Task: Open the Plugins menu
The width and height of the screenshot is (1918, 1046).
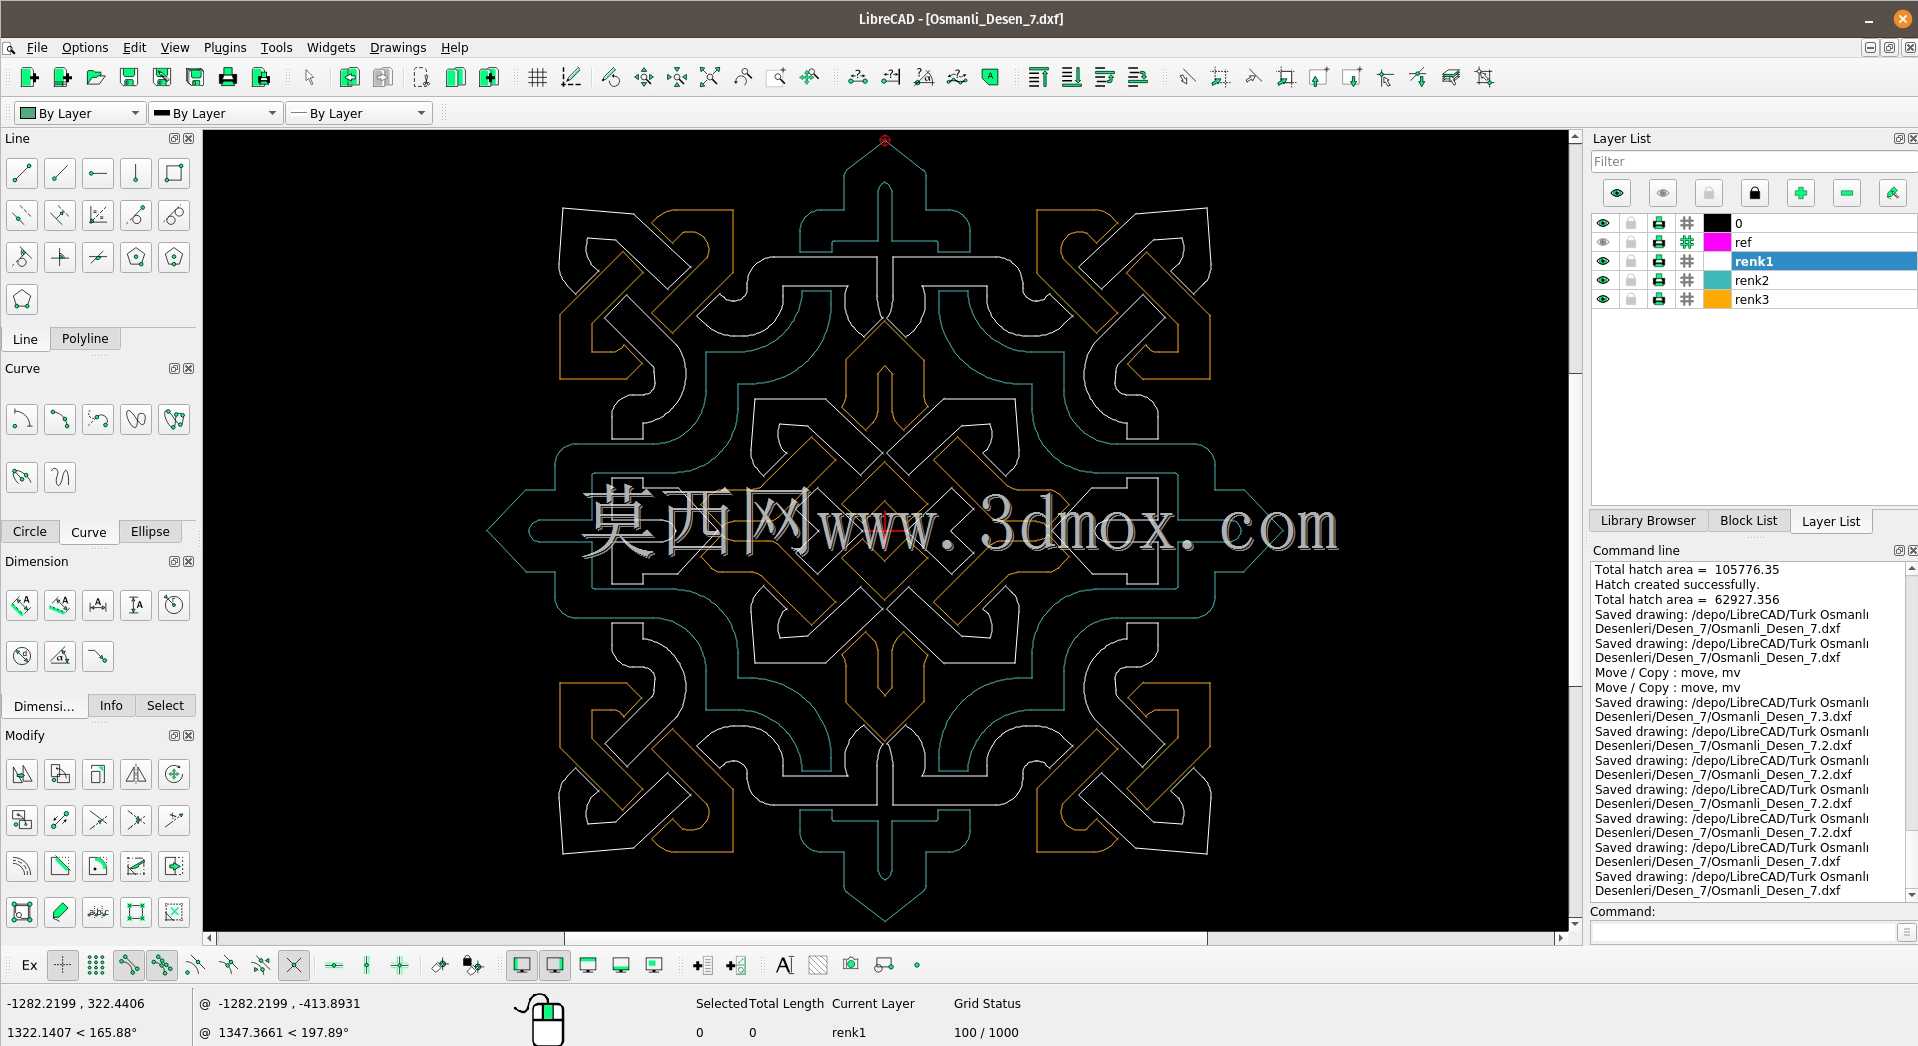Action: [x=225, y=47]
